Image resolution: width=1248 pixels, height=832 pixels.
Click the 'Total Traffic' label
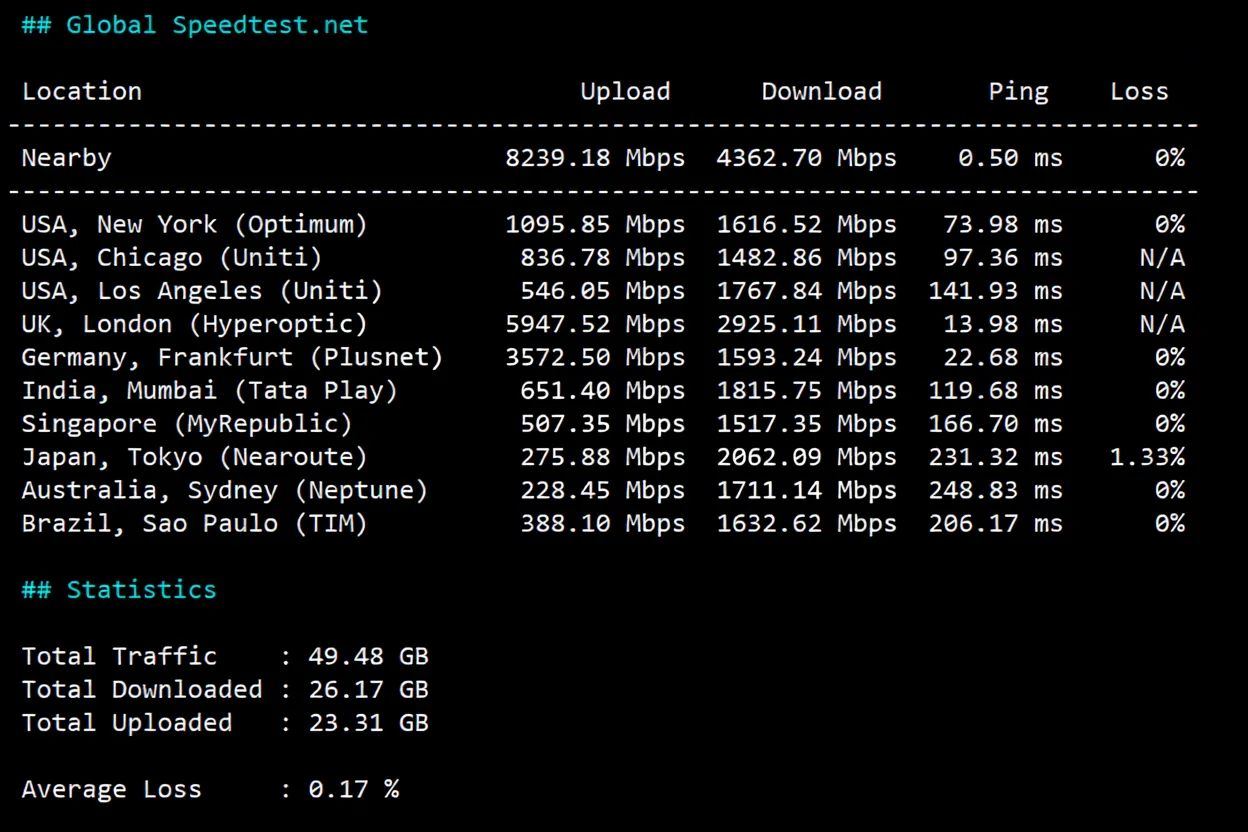click(119, 657)
